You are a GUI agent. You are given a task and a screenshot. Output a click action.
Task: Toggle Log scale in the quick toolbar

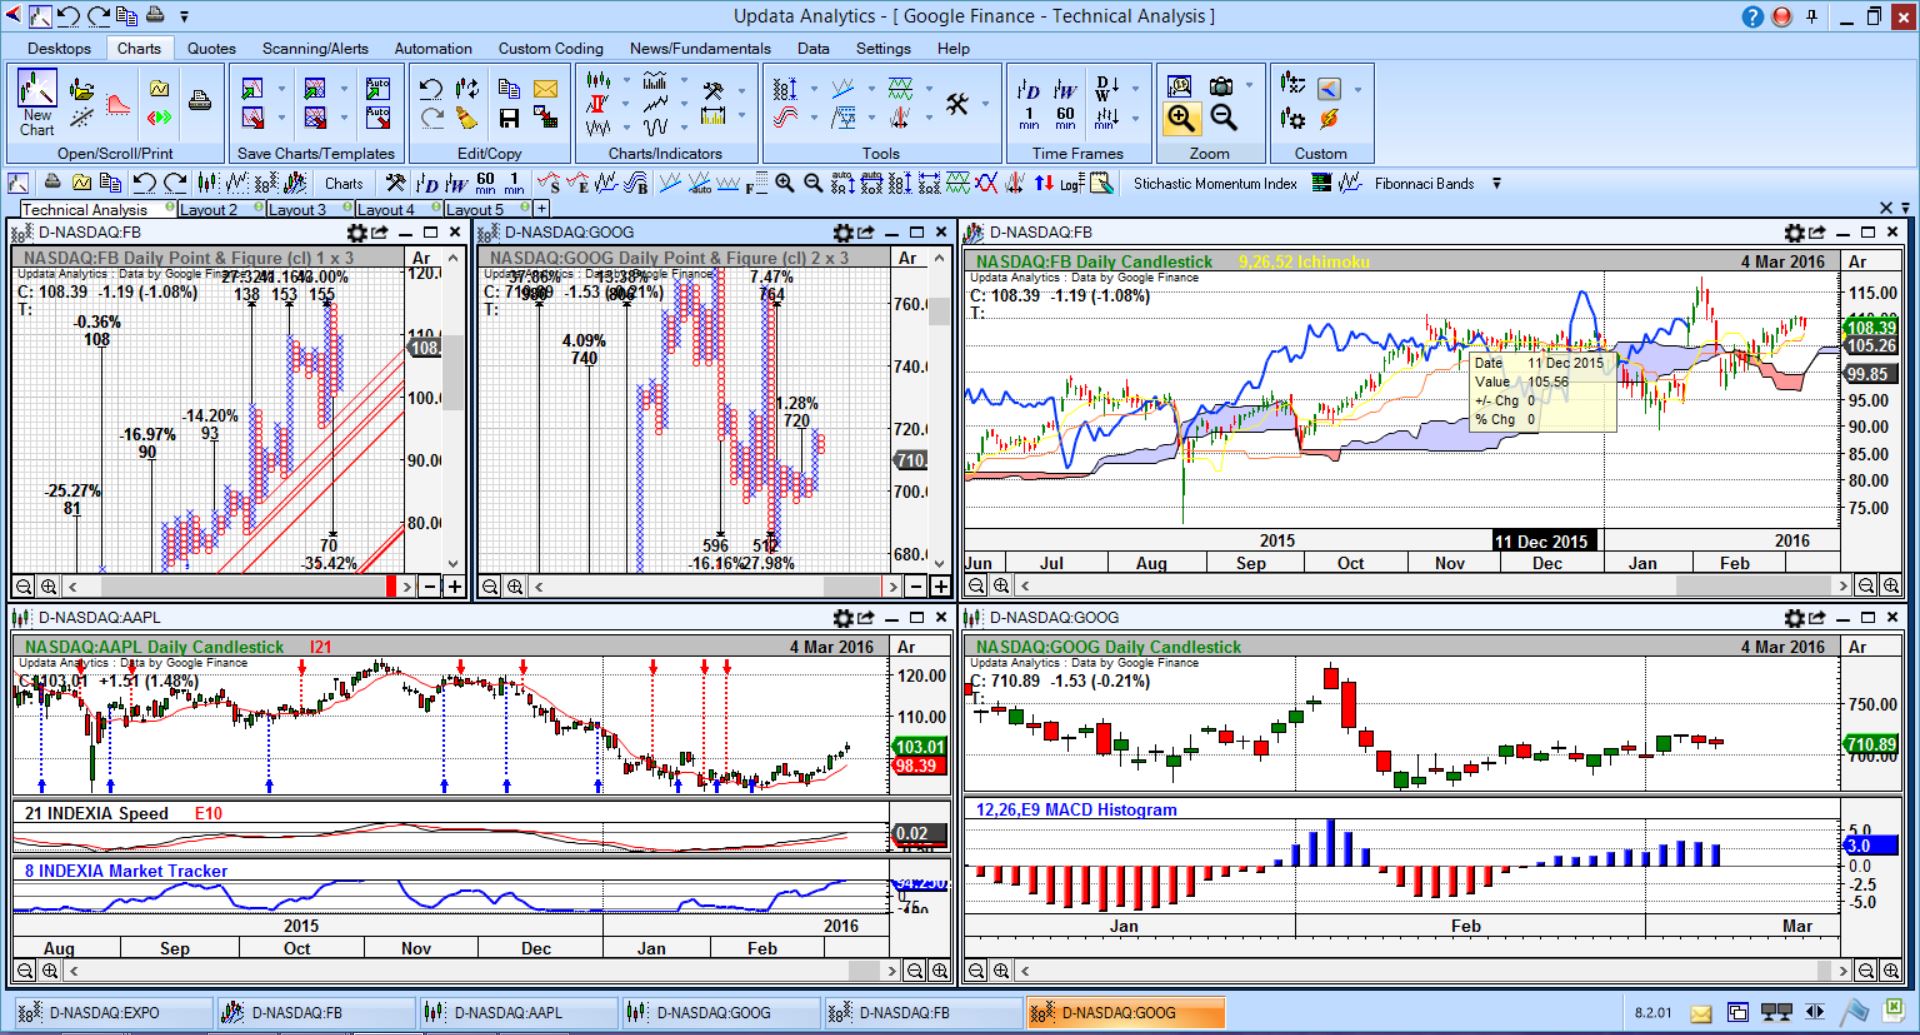[x=1071, y=184]
